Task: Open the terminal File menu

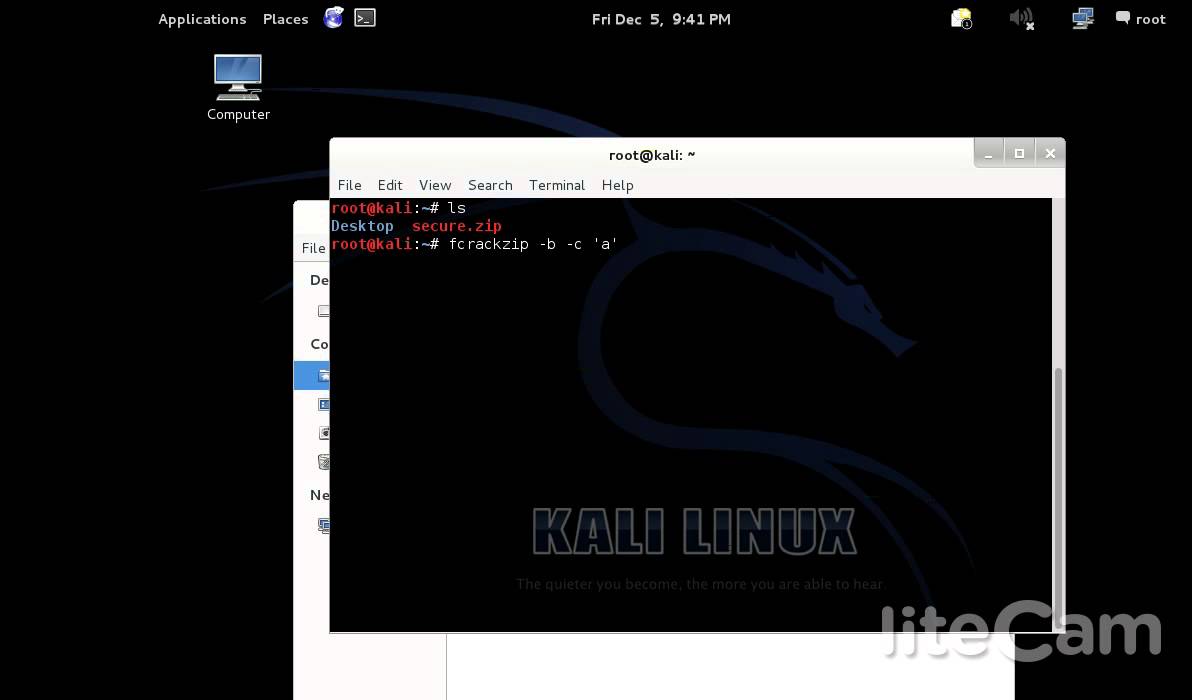Action: click(350, 185)
